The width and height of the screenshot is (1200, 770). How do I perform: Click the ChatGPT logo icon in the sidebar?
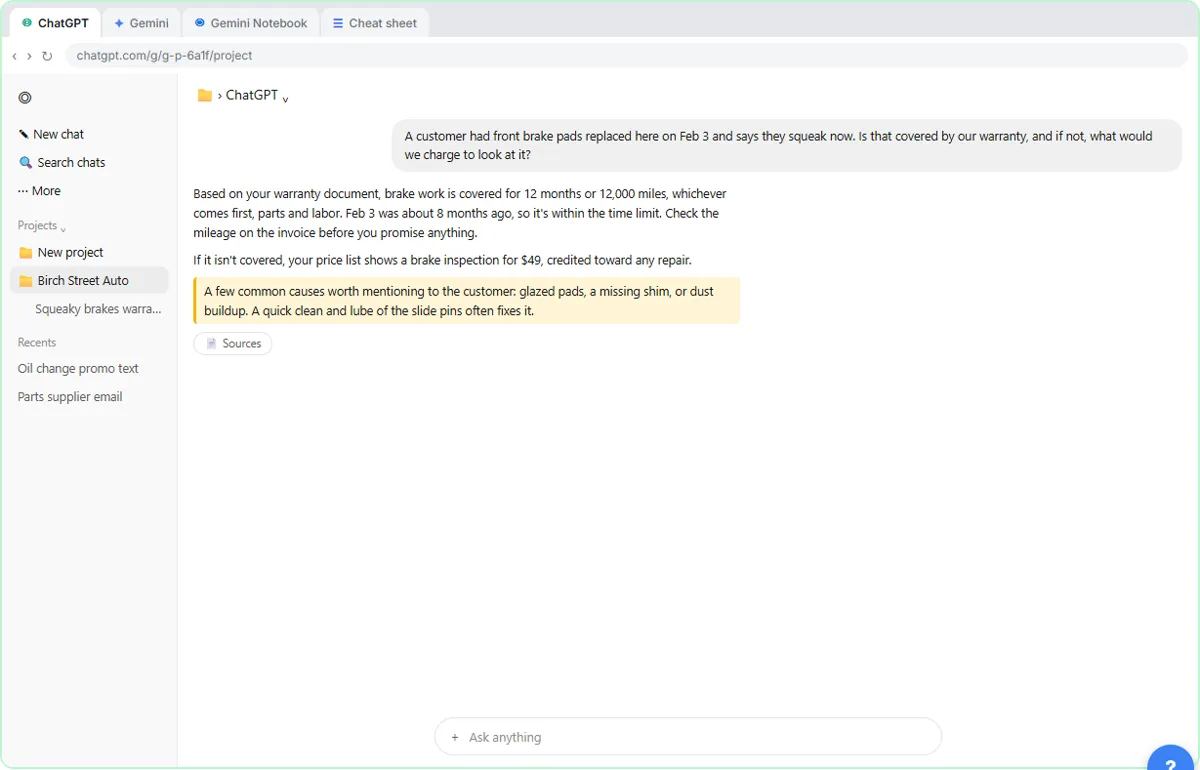pyautogui.click(x=25, y=98)
